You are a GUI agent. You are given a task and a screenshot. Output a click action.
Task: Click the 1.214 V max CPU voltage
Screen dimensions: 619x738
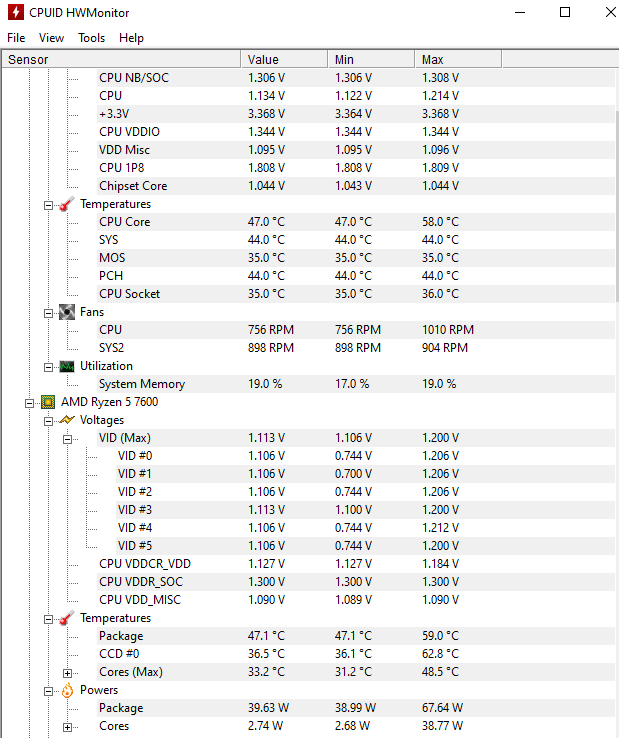440,96
